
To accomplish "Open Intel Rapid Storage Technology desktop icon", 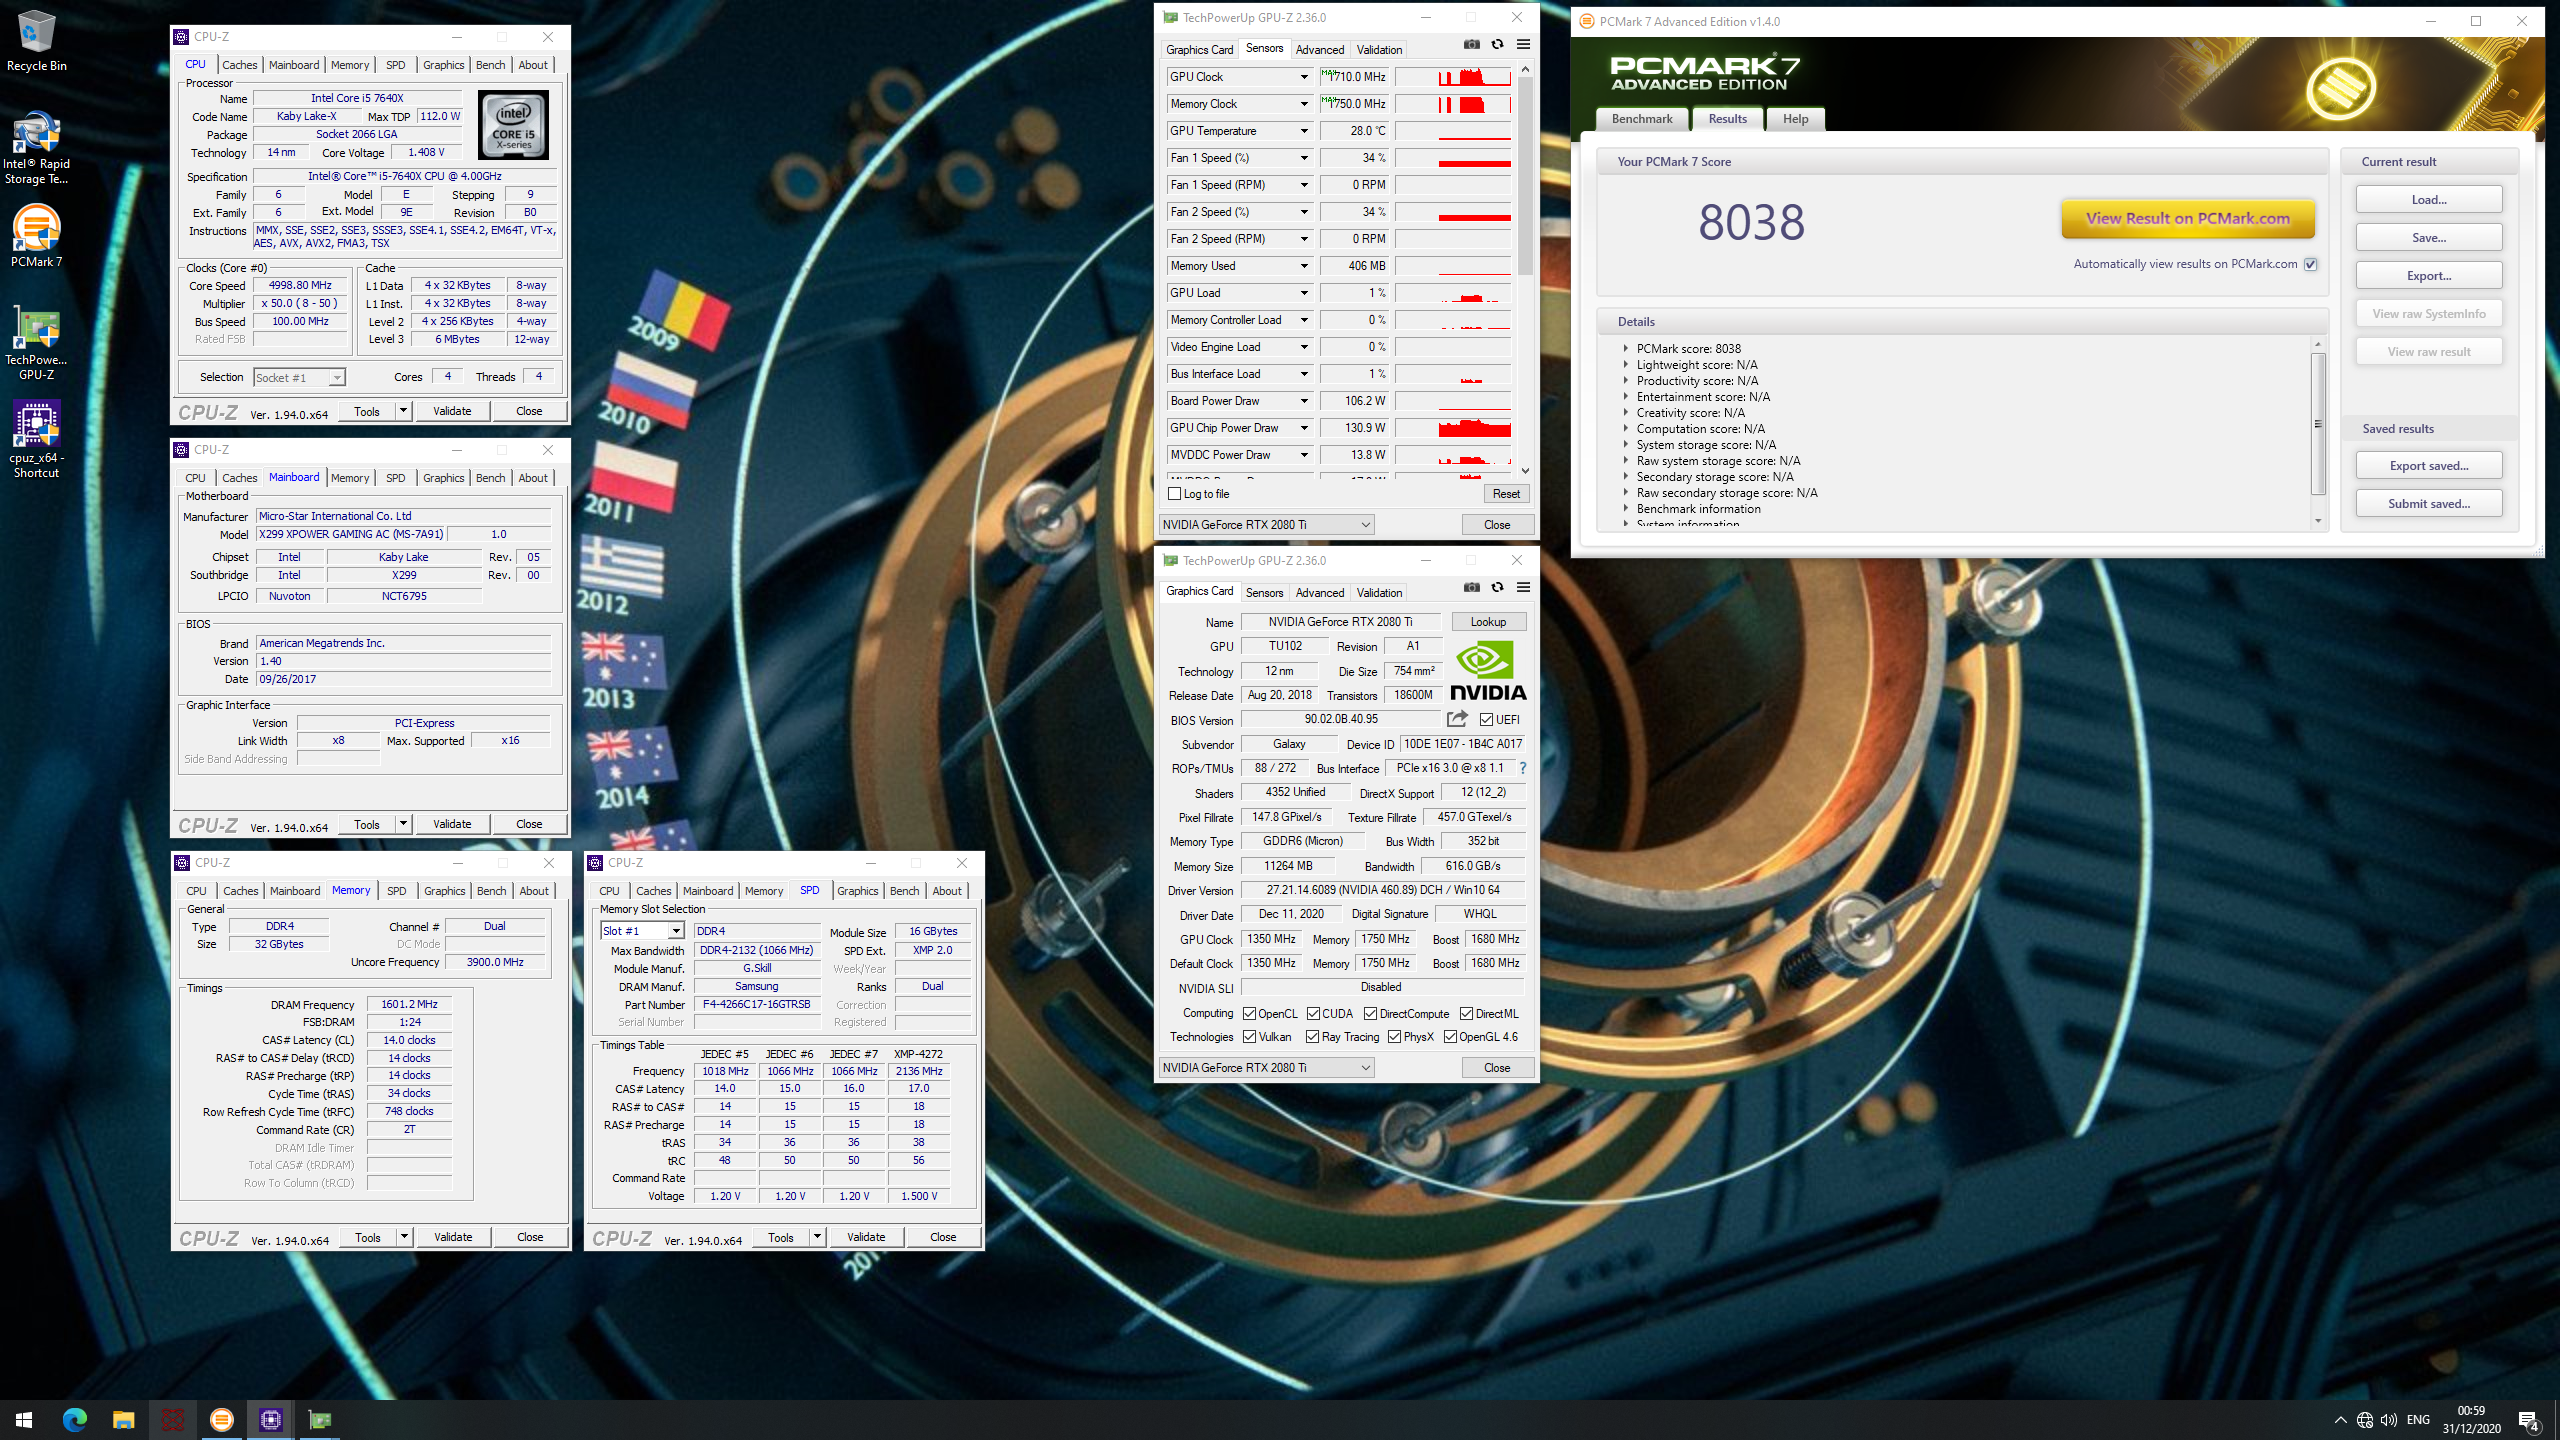I will pyautogui.click(x=36, y=148).
